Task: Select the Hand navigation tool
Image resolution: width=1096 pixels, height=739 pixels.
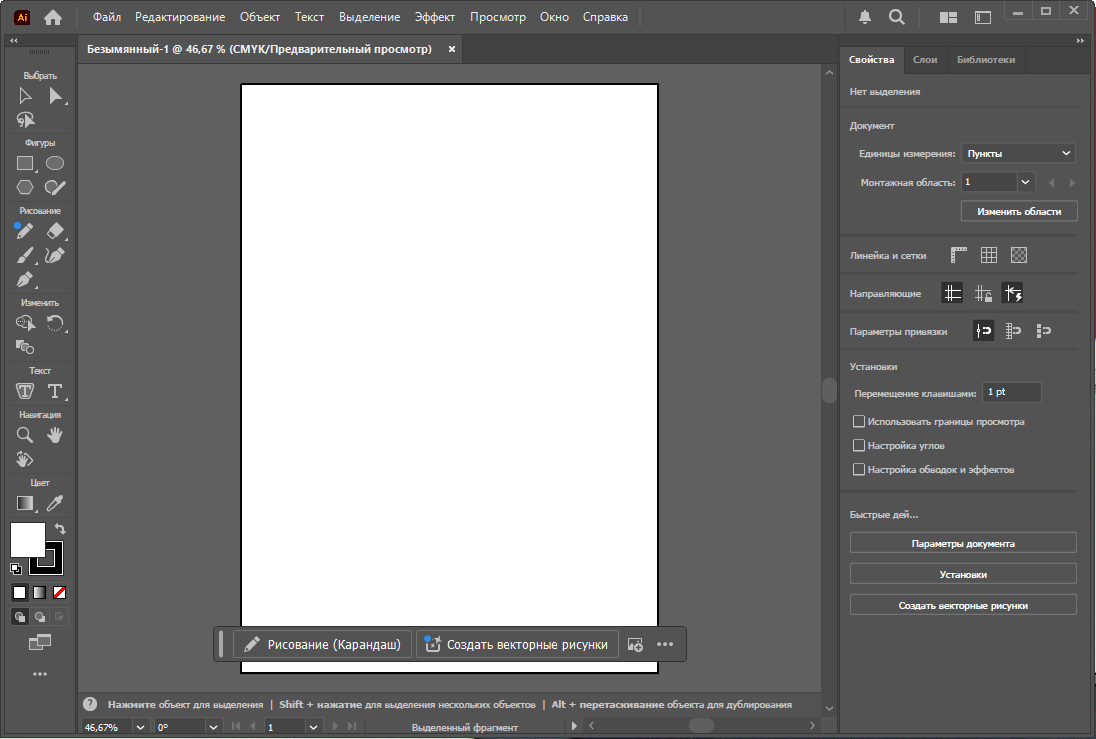Action: [55, 435]
